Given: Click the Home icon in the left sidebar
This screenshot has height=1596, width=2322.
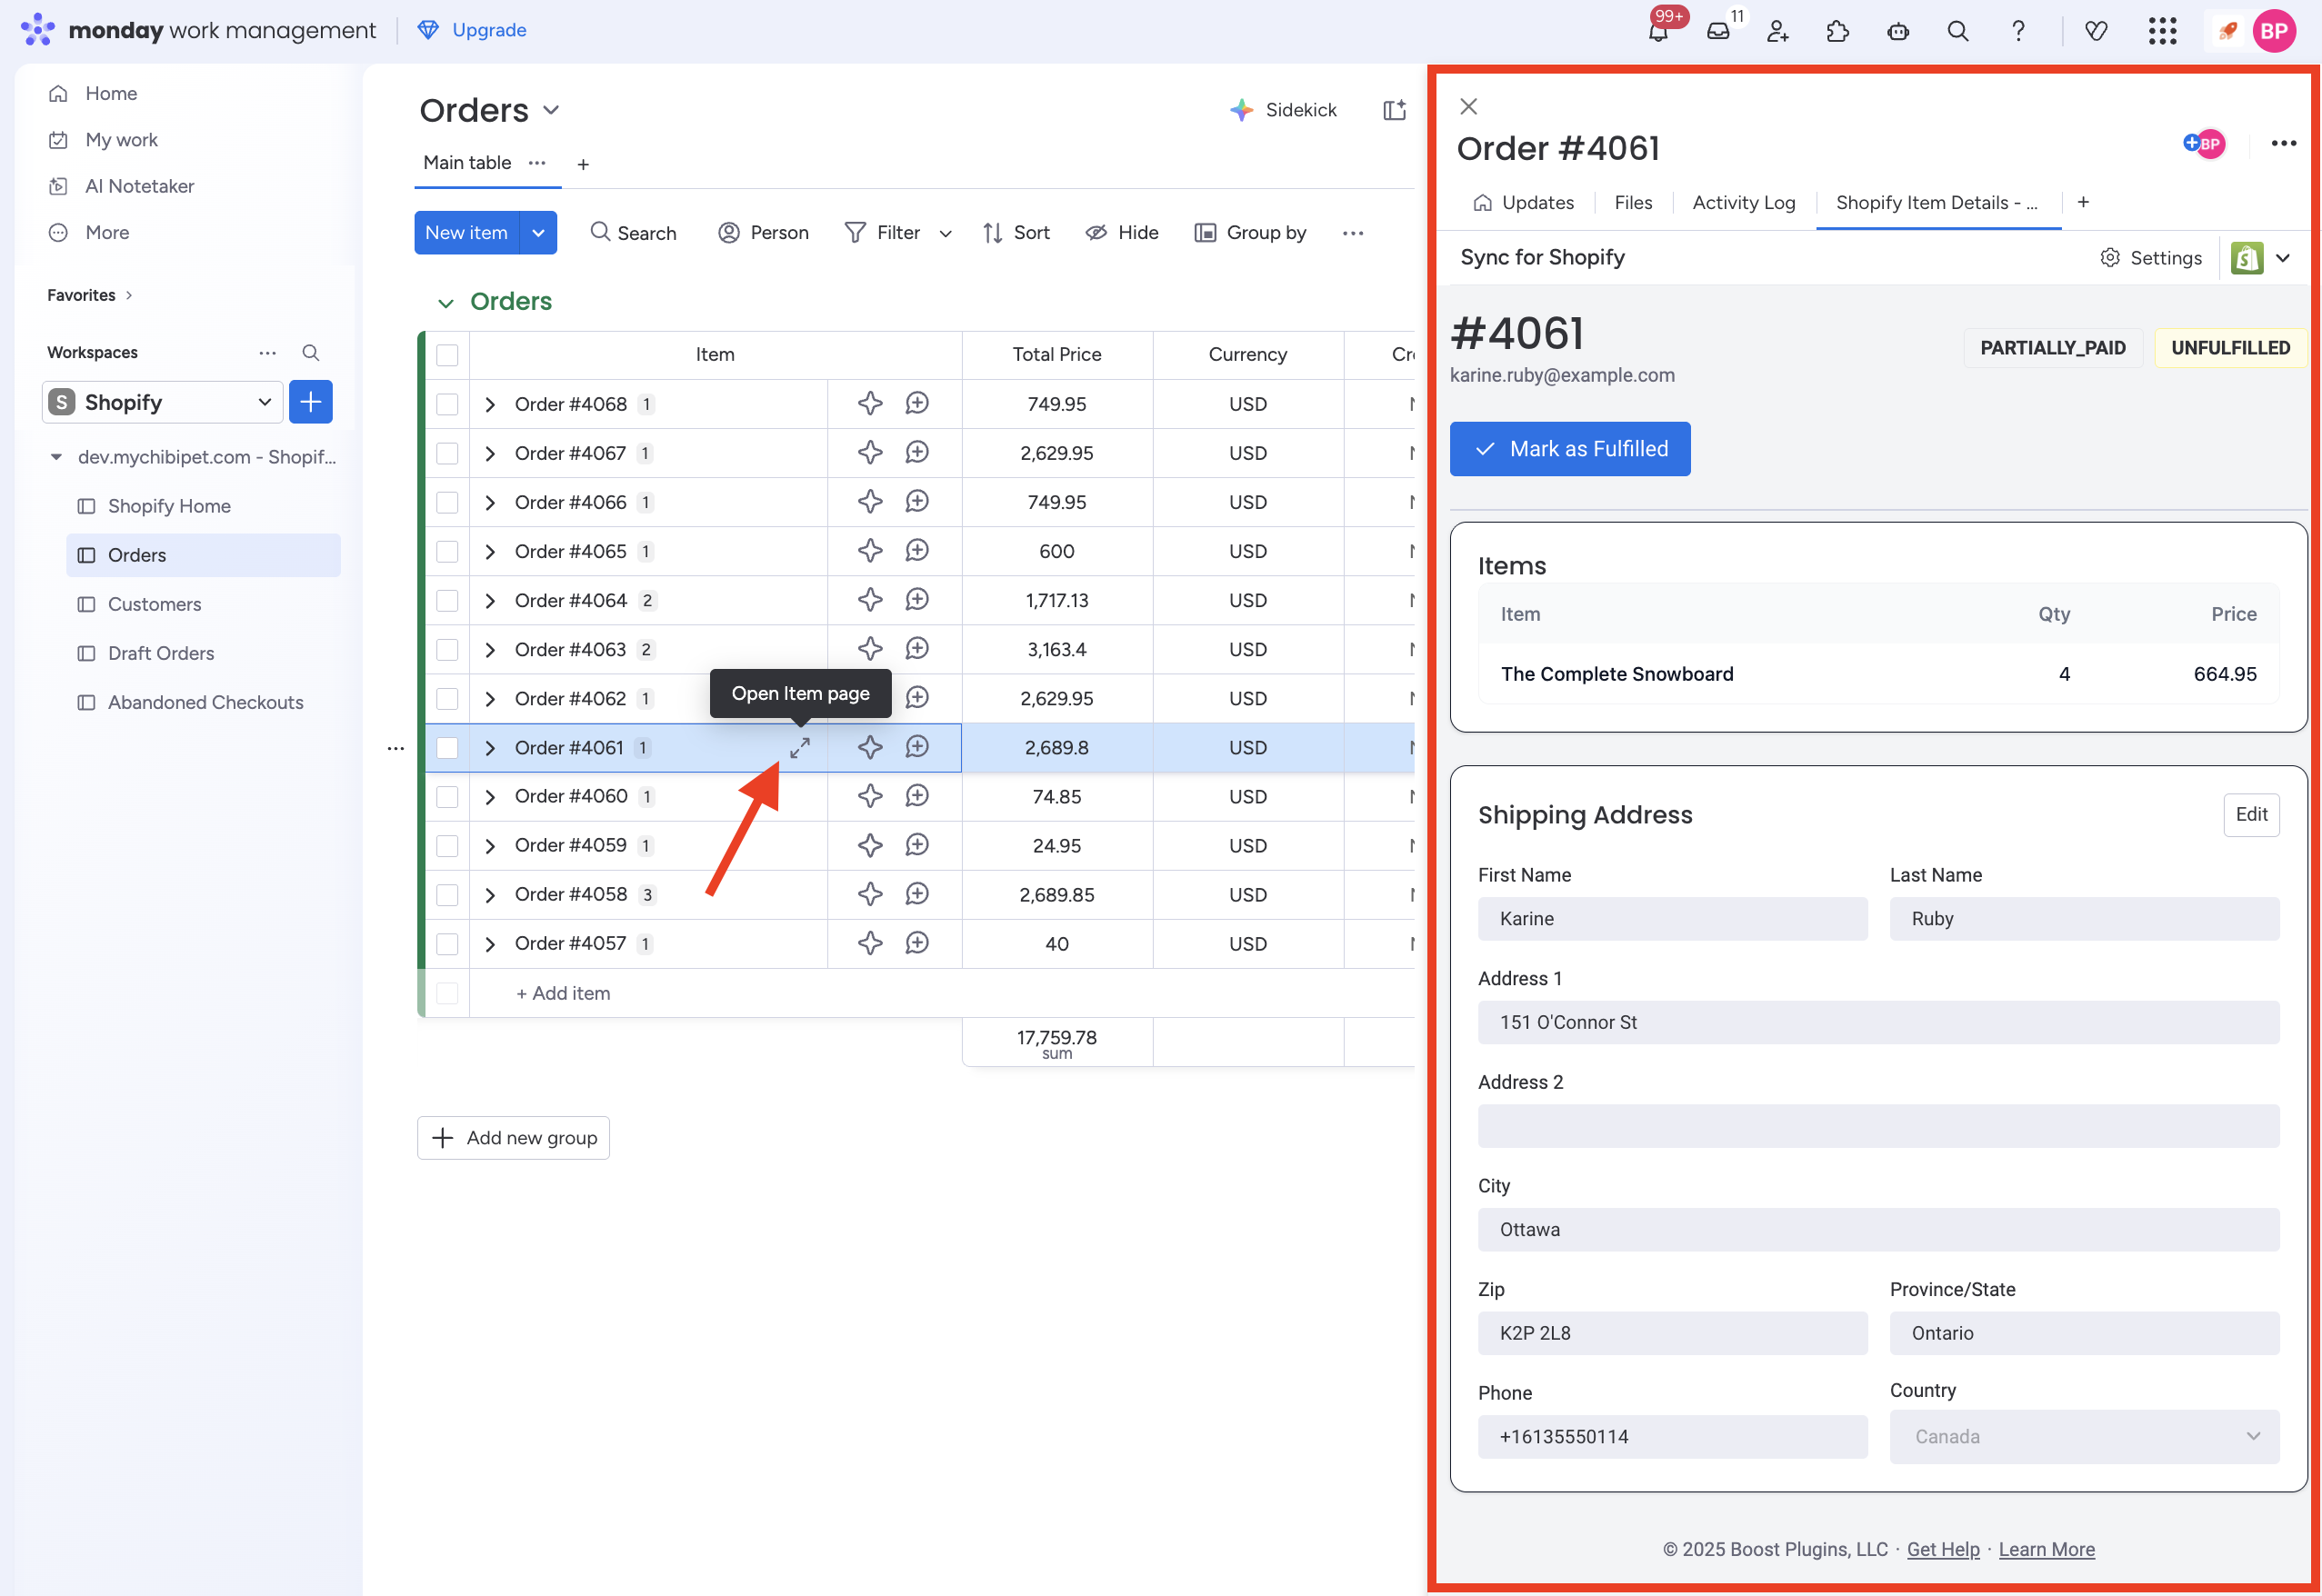Looking at the screenshot, I should tap(60, 93).
